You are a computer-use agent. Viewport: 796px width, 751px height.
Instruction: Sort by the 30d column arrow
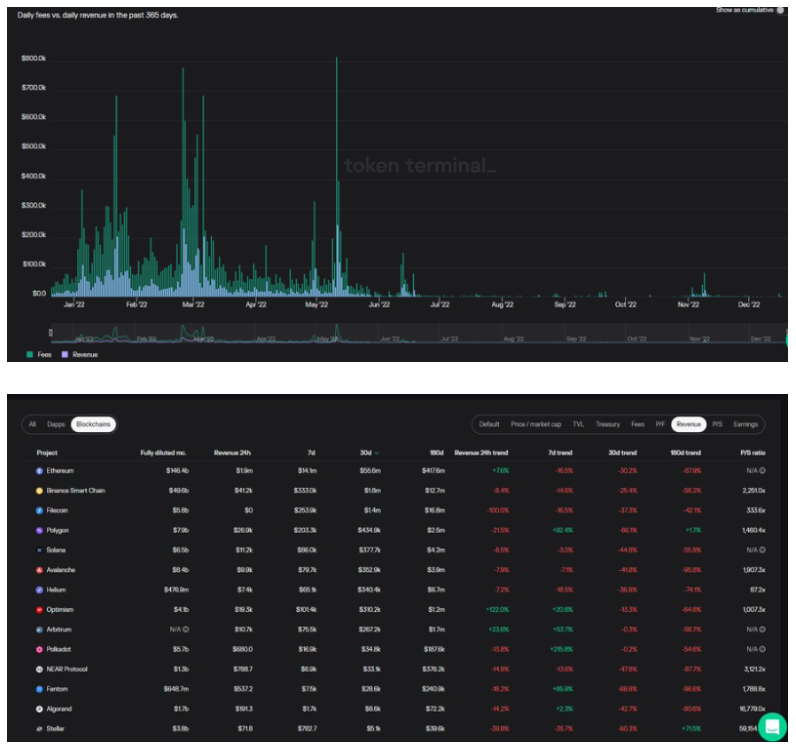(x=377, y=453)
